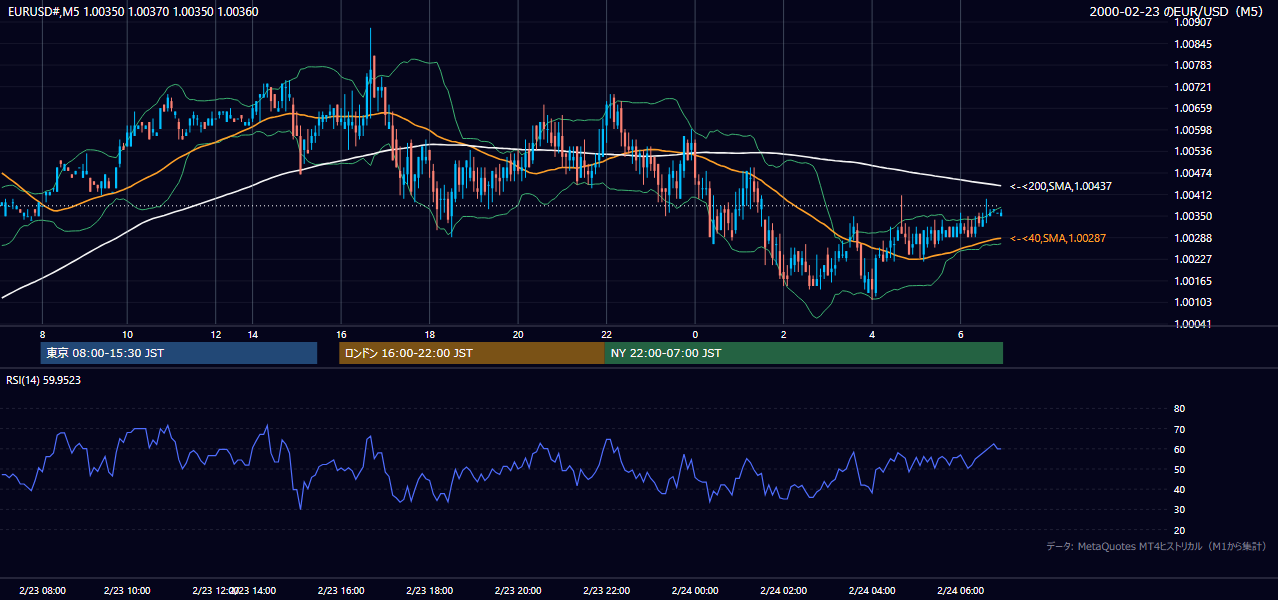Image resolution: width=1278 pixels, height=600 pixels.
Task: Click price axis label 1.00845
Action: [1193, 44]
